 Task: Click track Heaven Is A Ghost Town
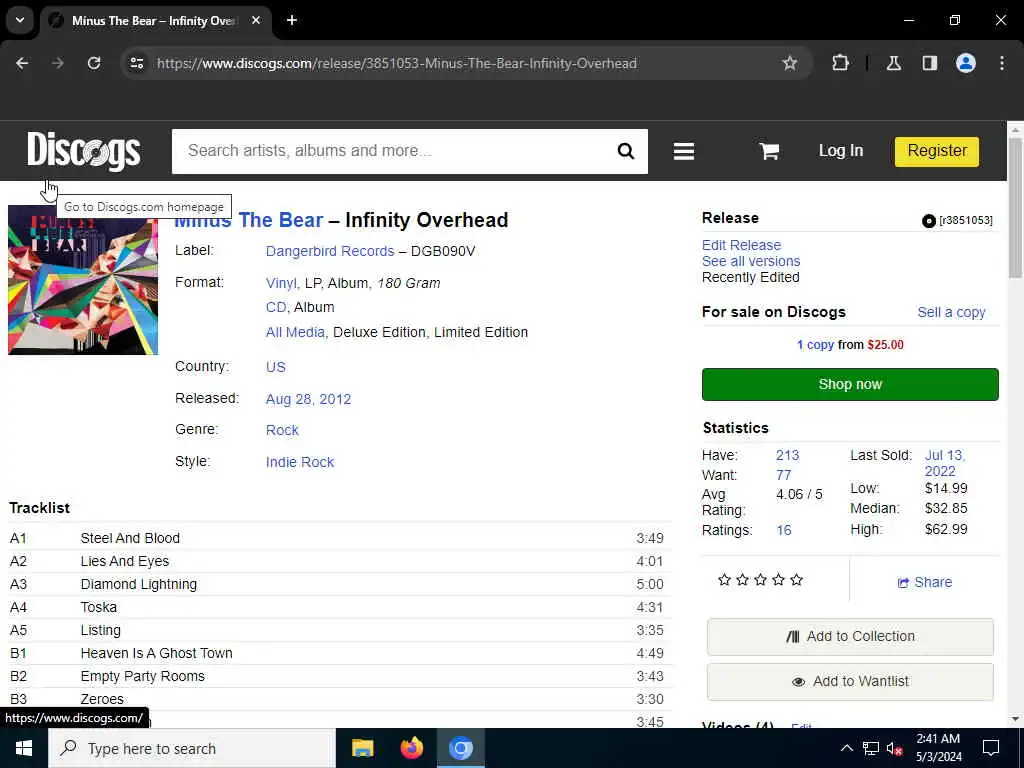[156, 653]
